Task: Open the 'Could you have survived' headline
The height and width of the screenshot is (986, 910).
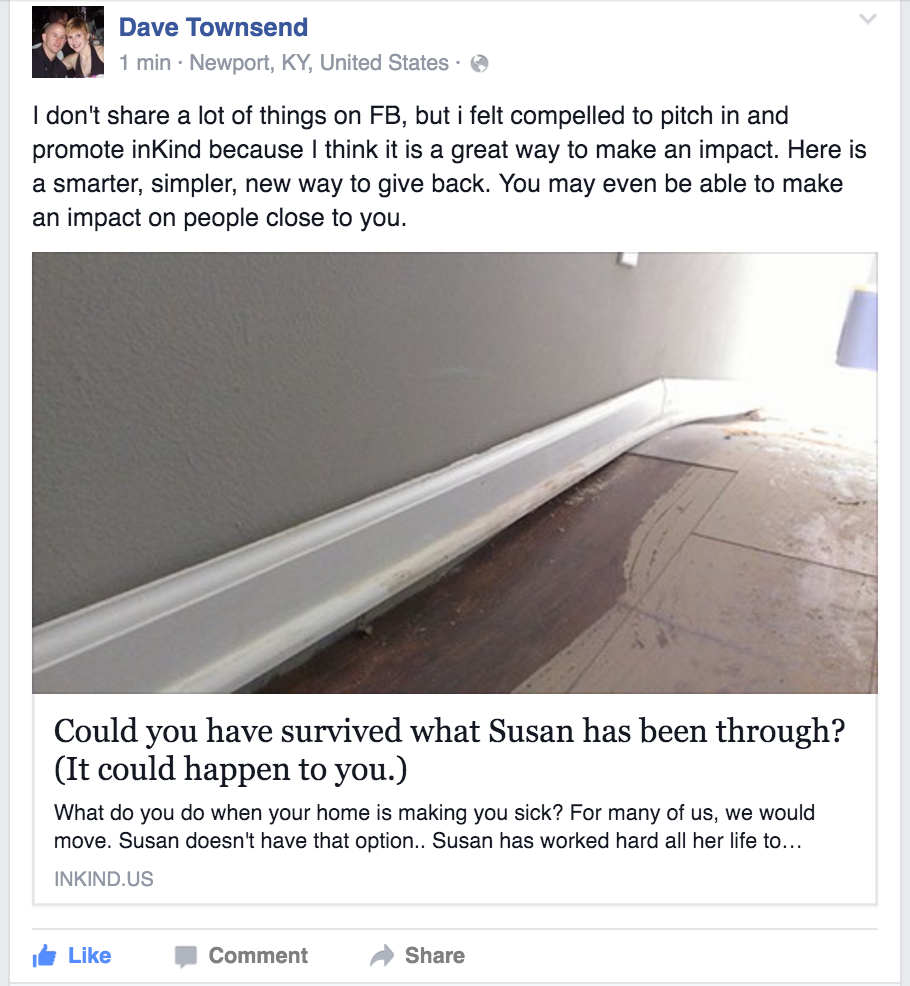Action: [x=449, y=731]
